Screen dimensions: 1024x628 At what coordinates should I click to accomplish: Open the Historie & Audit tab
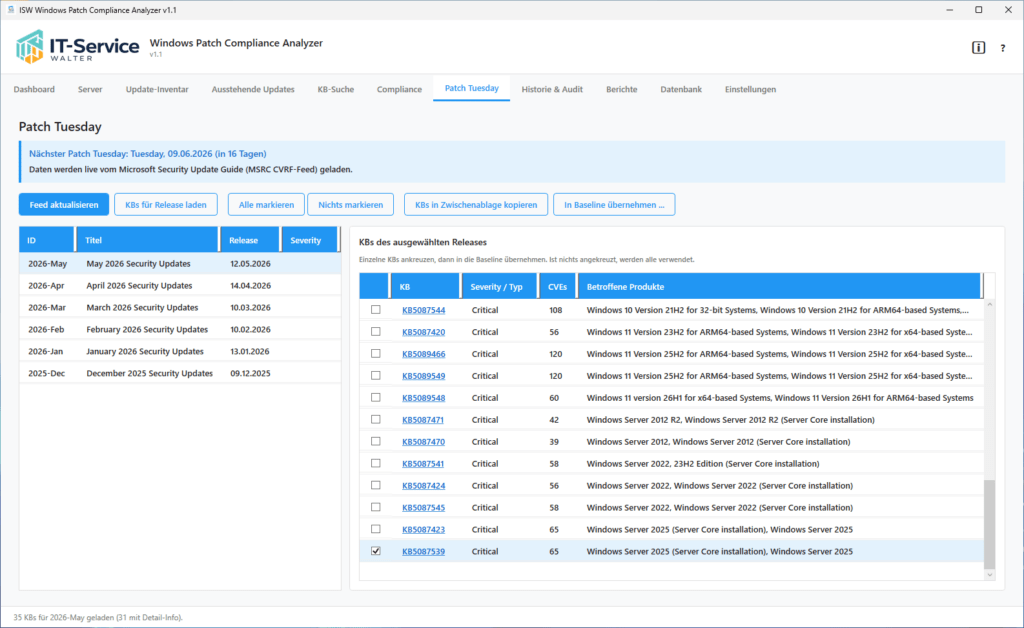[552, 89]
